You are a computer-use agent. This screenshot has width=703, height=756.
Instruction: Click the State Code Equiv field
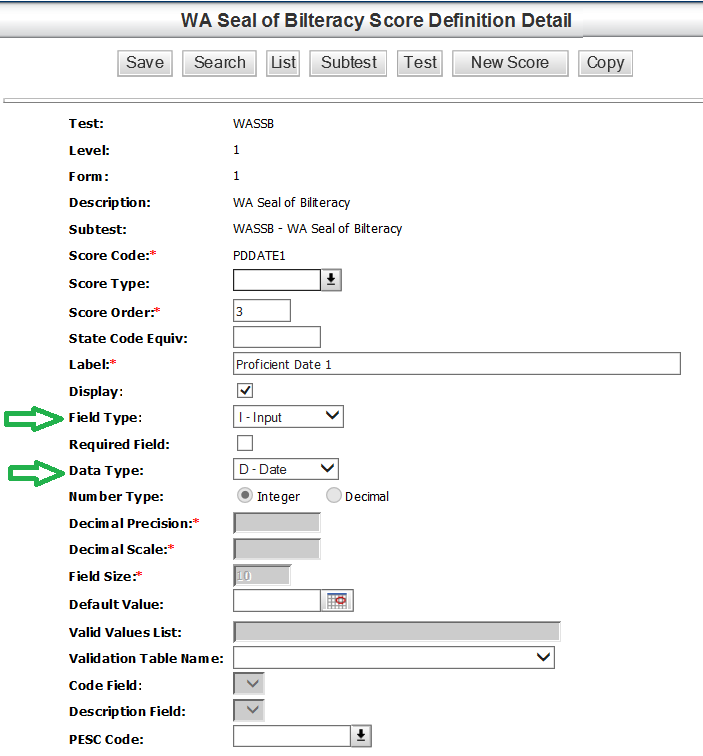[x=276, y=337]
